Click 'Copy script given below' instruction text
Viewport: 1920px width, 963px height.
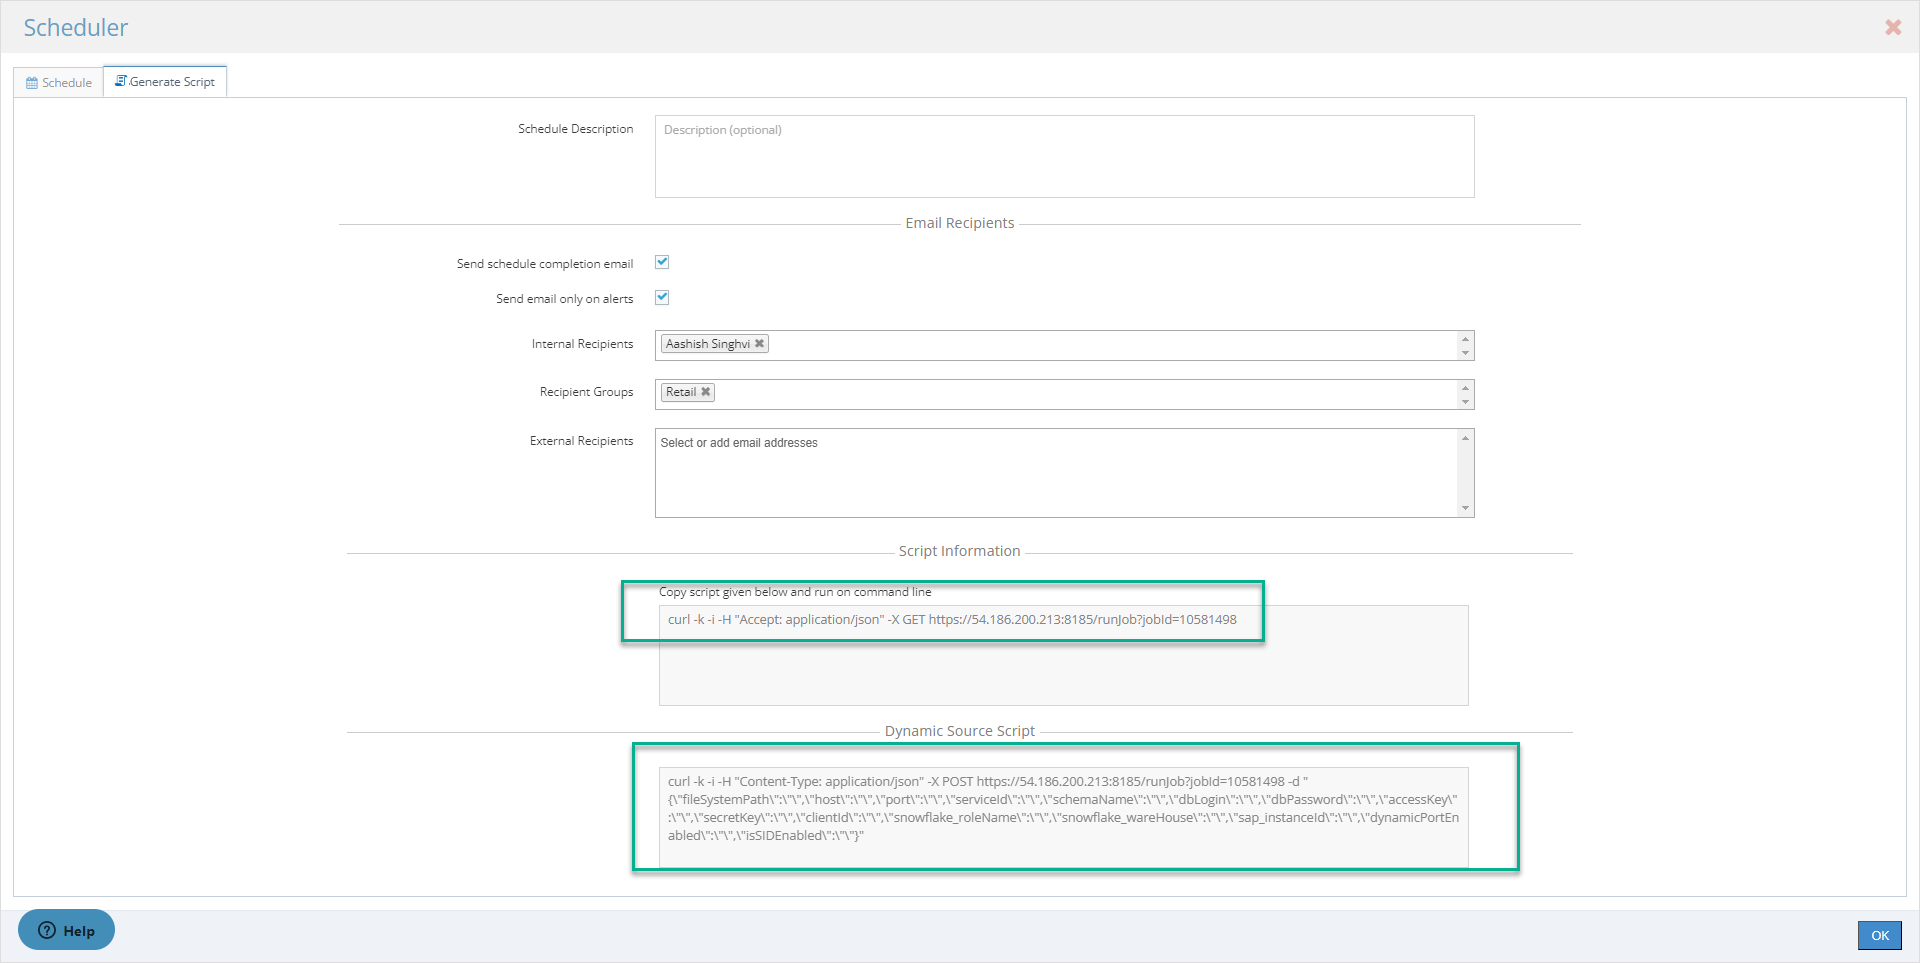coord(795,592)
